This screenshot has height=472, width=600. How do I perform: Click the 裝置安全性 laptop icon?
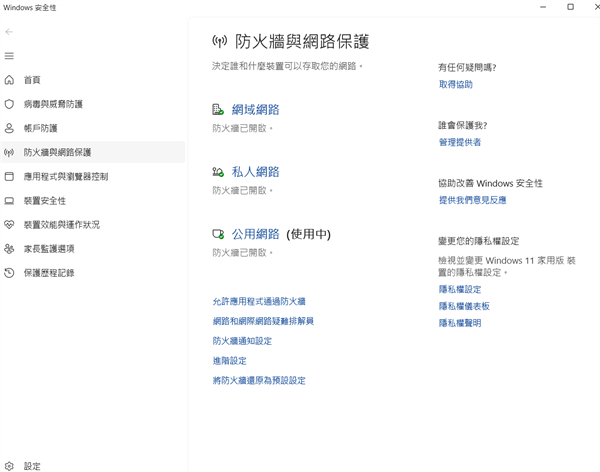point(10,201)
